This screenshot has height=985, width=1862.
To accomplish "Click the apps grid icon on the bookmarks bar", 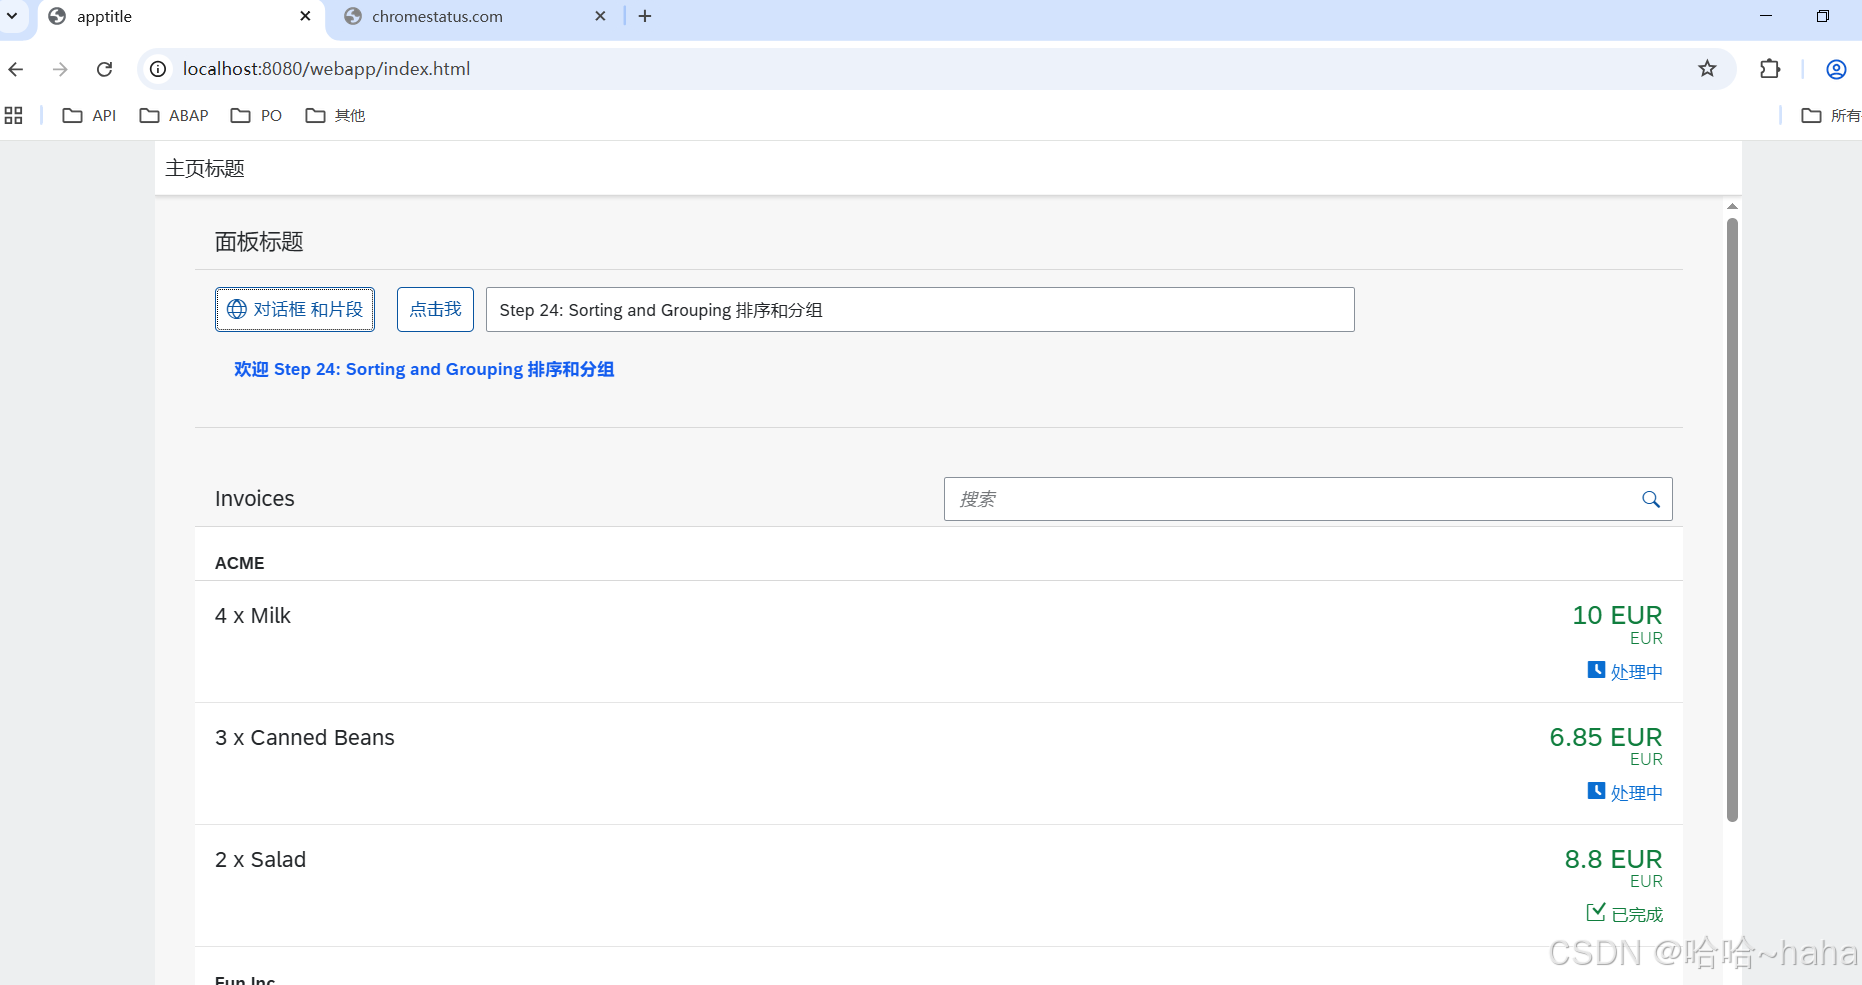I will (x=13, y=115).
